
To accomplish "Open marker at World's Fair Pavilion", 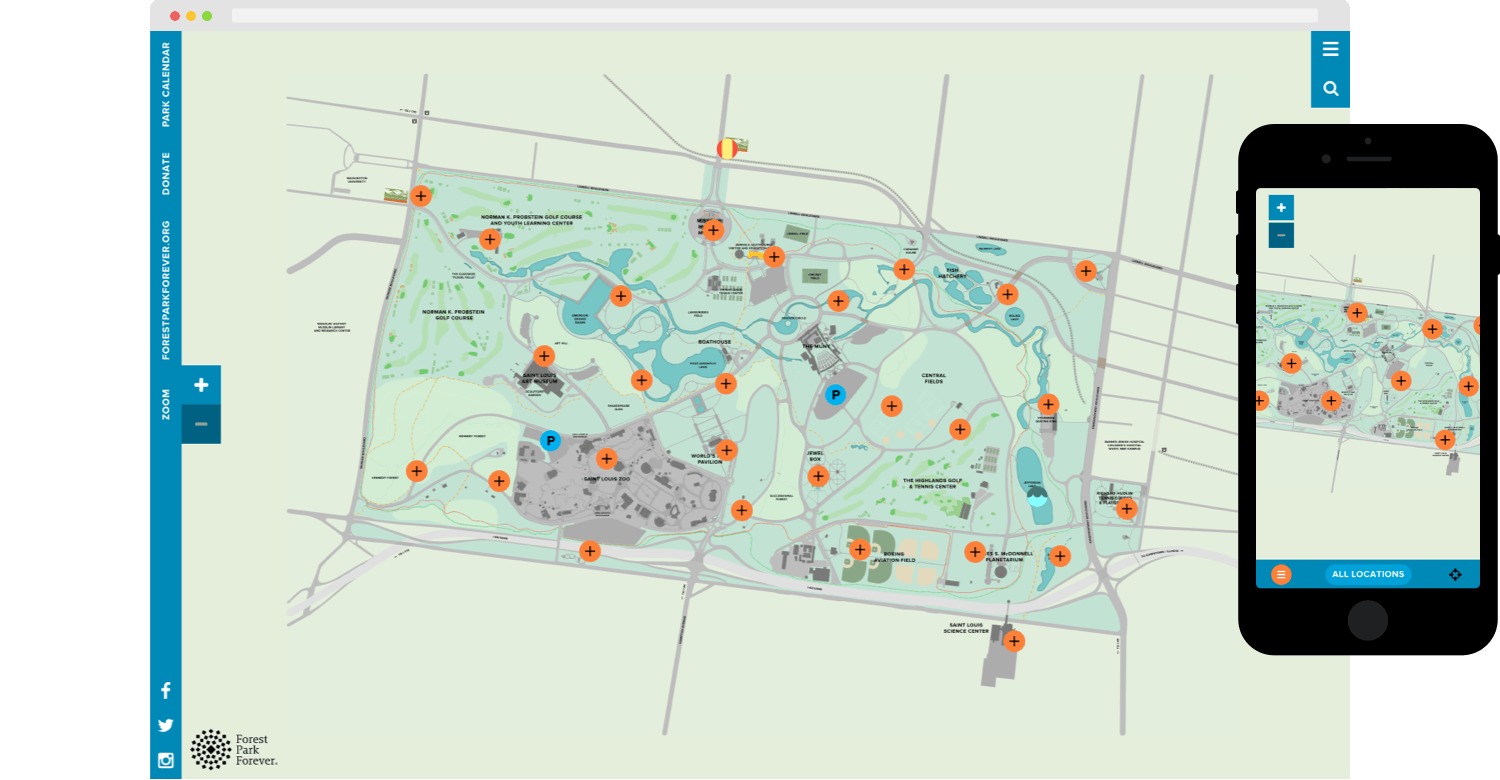I will 727,450.
